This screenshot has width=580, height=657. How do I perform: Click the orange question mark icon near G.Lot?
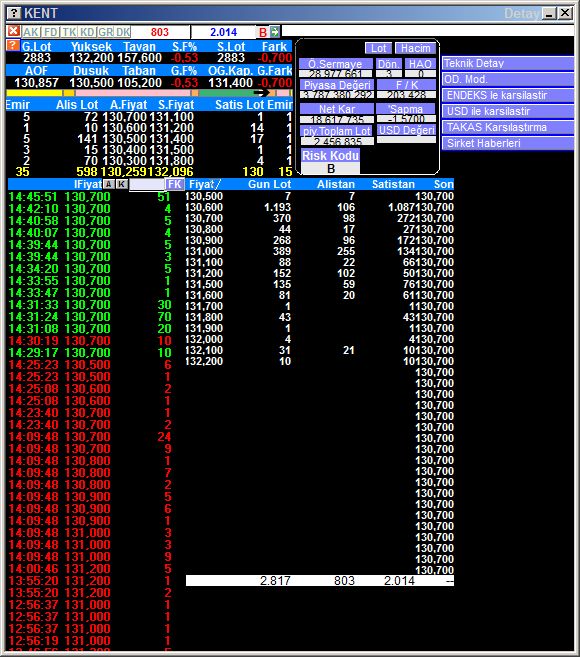(13, 45)
